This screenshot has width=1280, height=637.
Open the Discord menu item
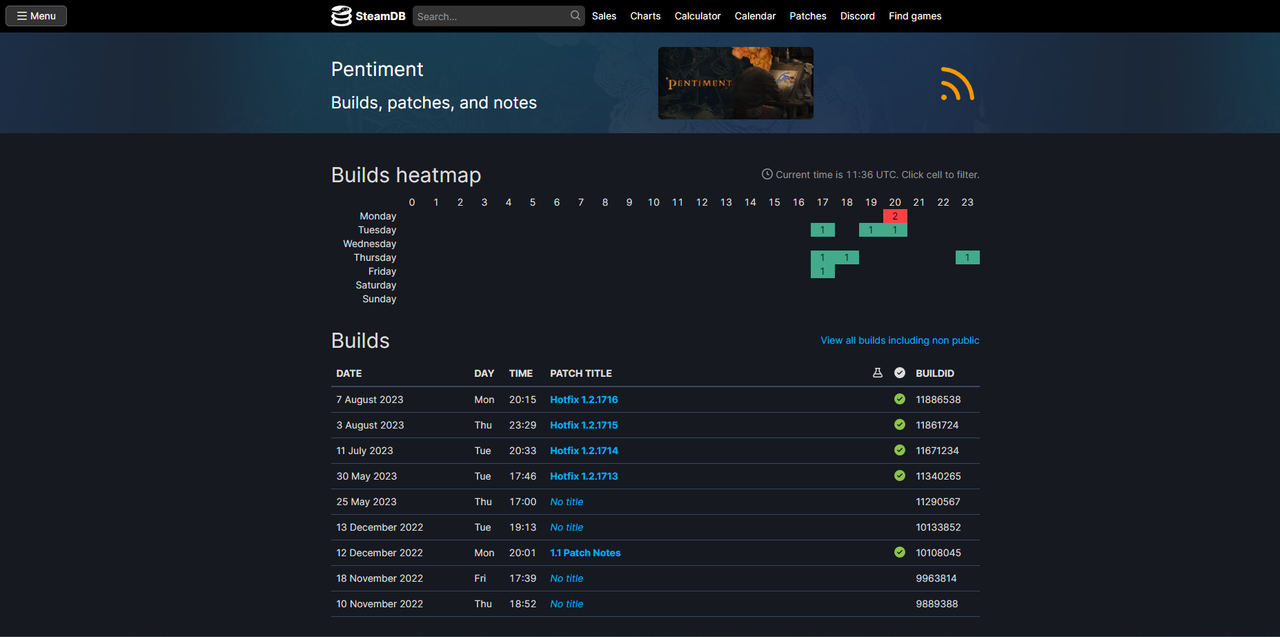point(857,16)
